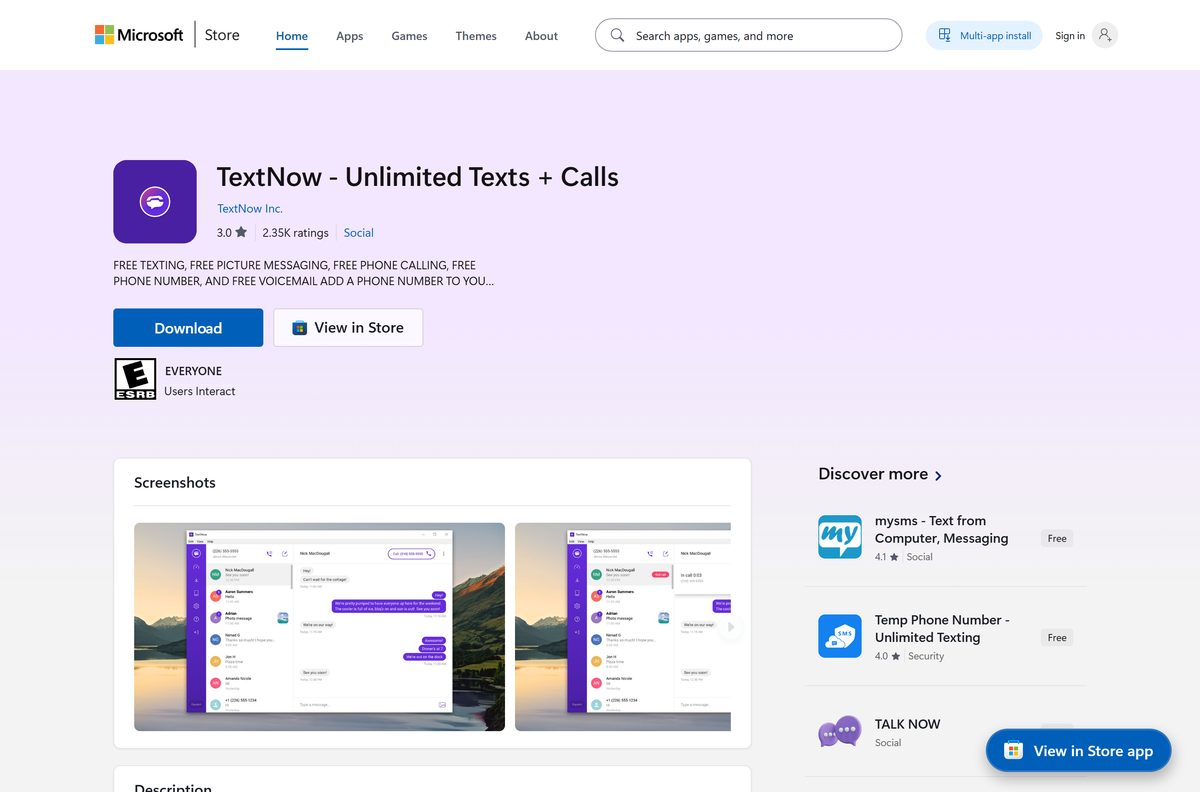The height and width of the screenshot is (792, 1200).
Task: Click the Sign in link
Action: [1070, 36]
